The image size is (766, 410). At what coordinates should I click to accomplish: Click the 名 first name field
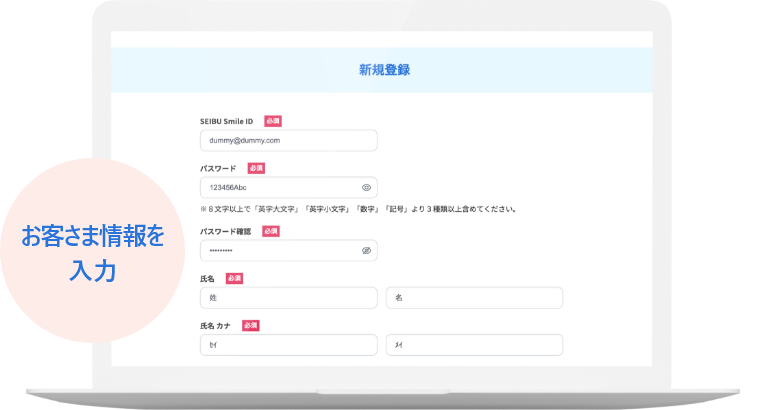(x=474, y=298)
